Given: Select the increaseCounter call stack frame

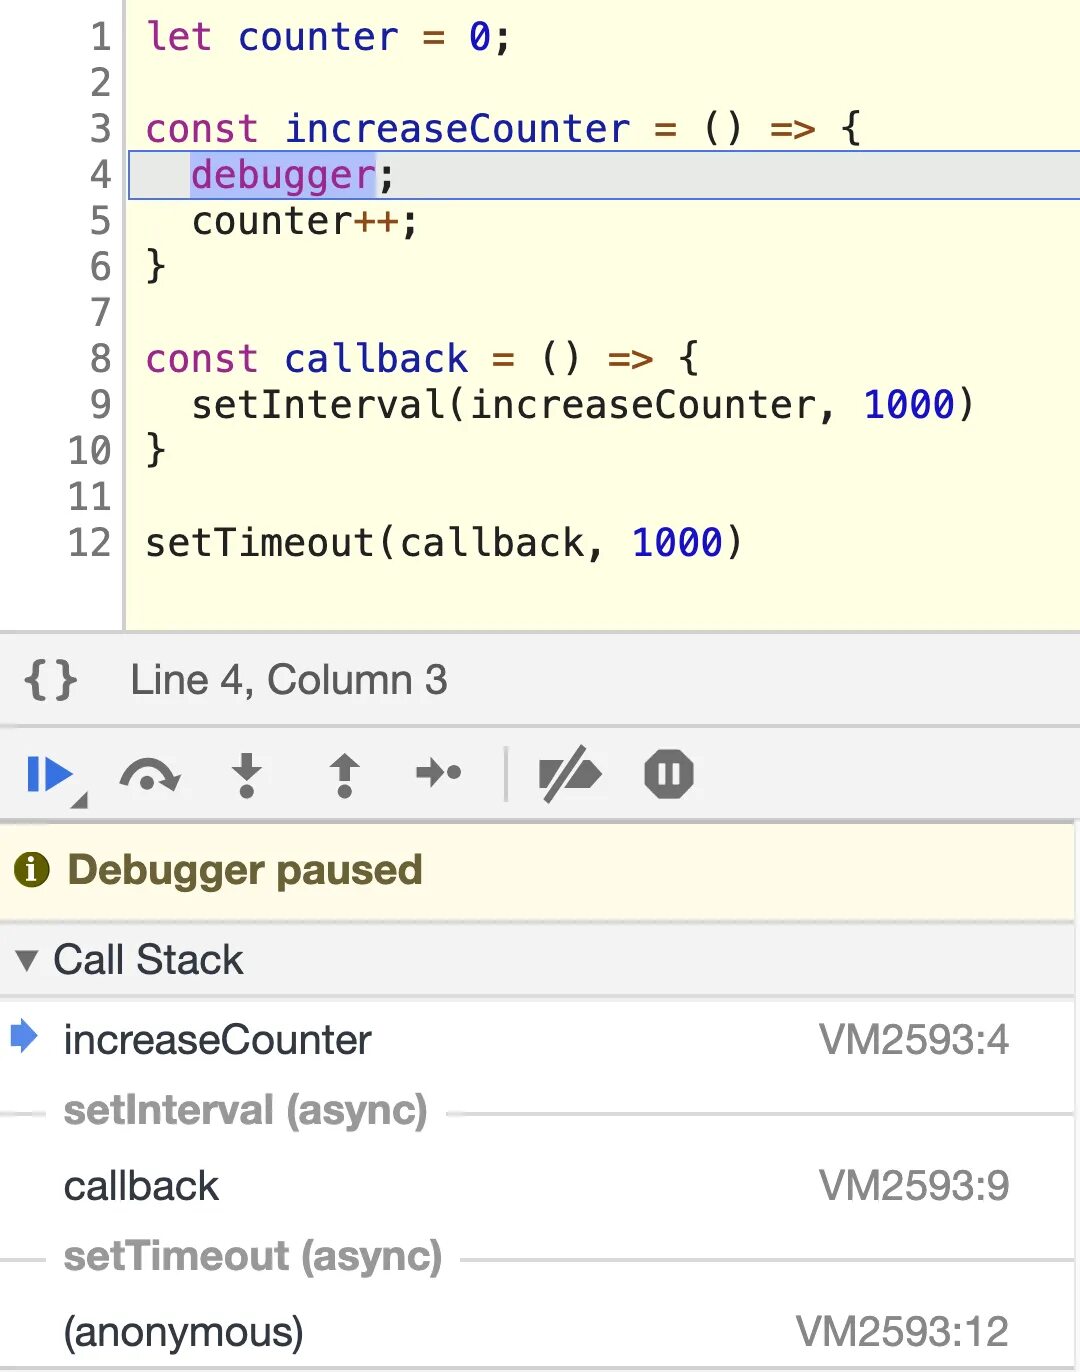Looking at the screenshot, I should 217,1040.
